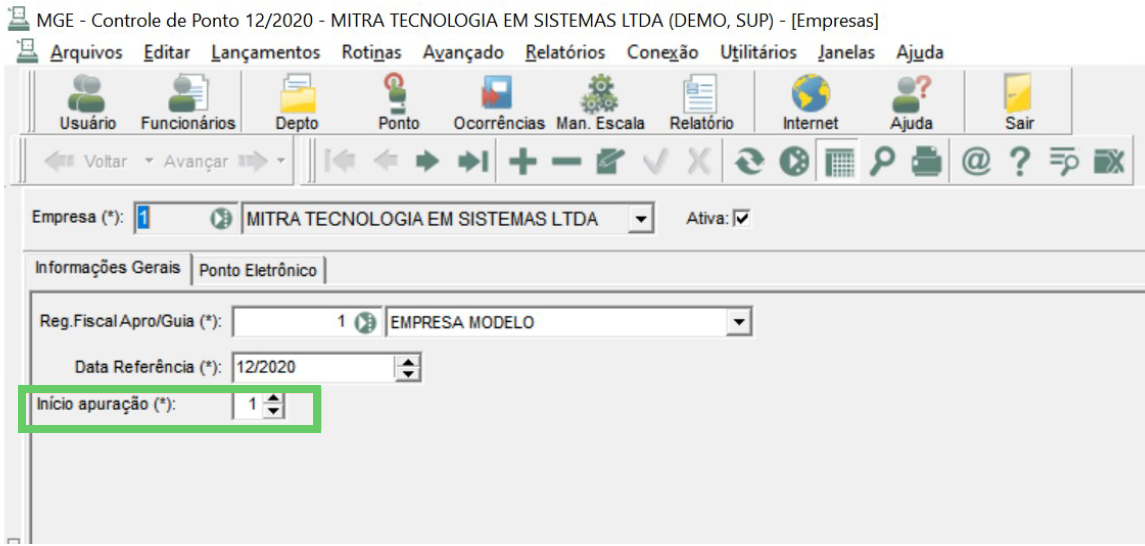Open the Ponto toolbar icon
The height and width of the screenshot is (546, 1145).
(399, 102)
